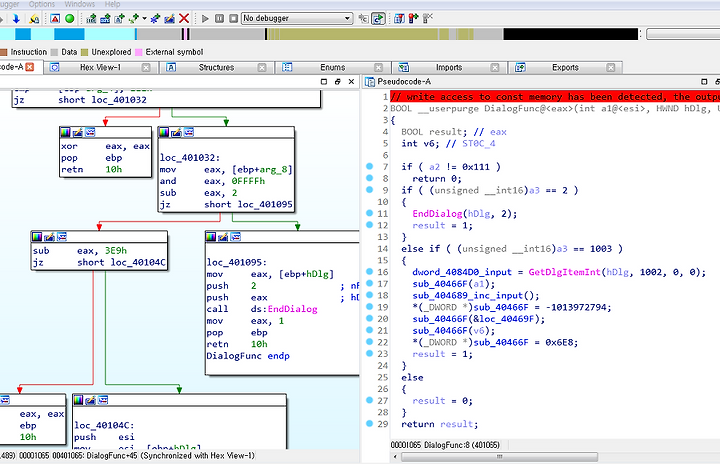Click the cross references graph icon in toolbar

pos(105,18)
